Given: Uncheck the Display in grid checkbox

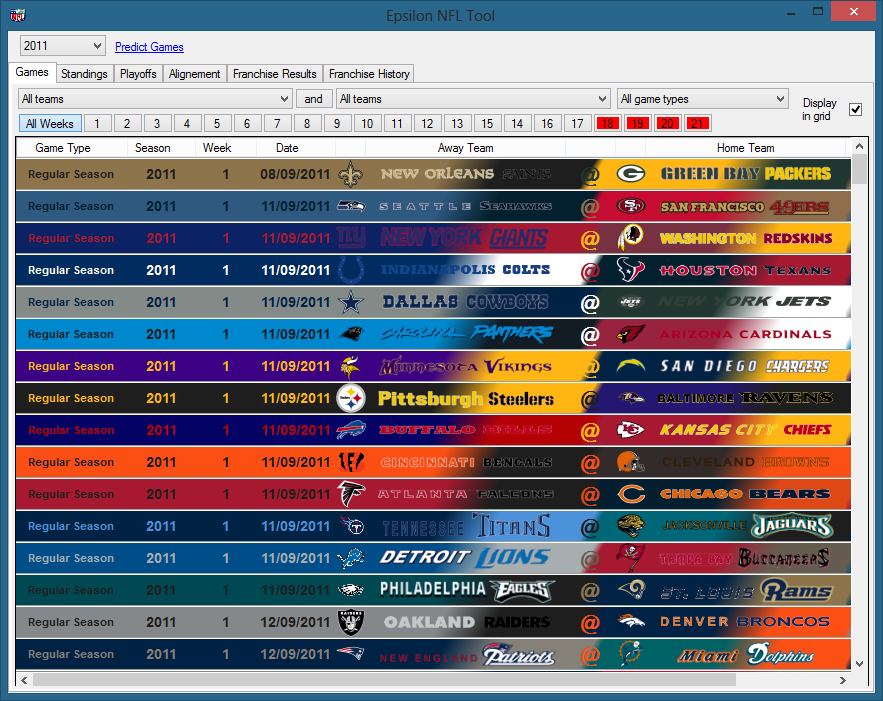Looking at the screenshot, I should 855,109.
